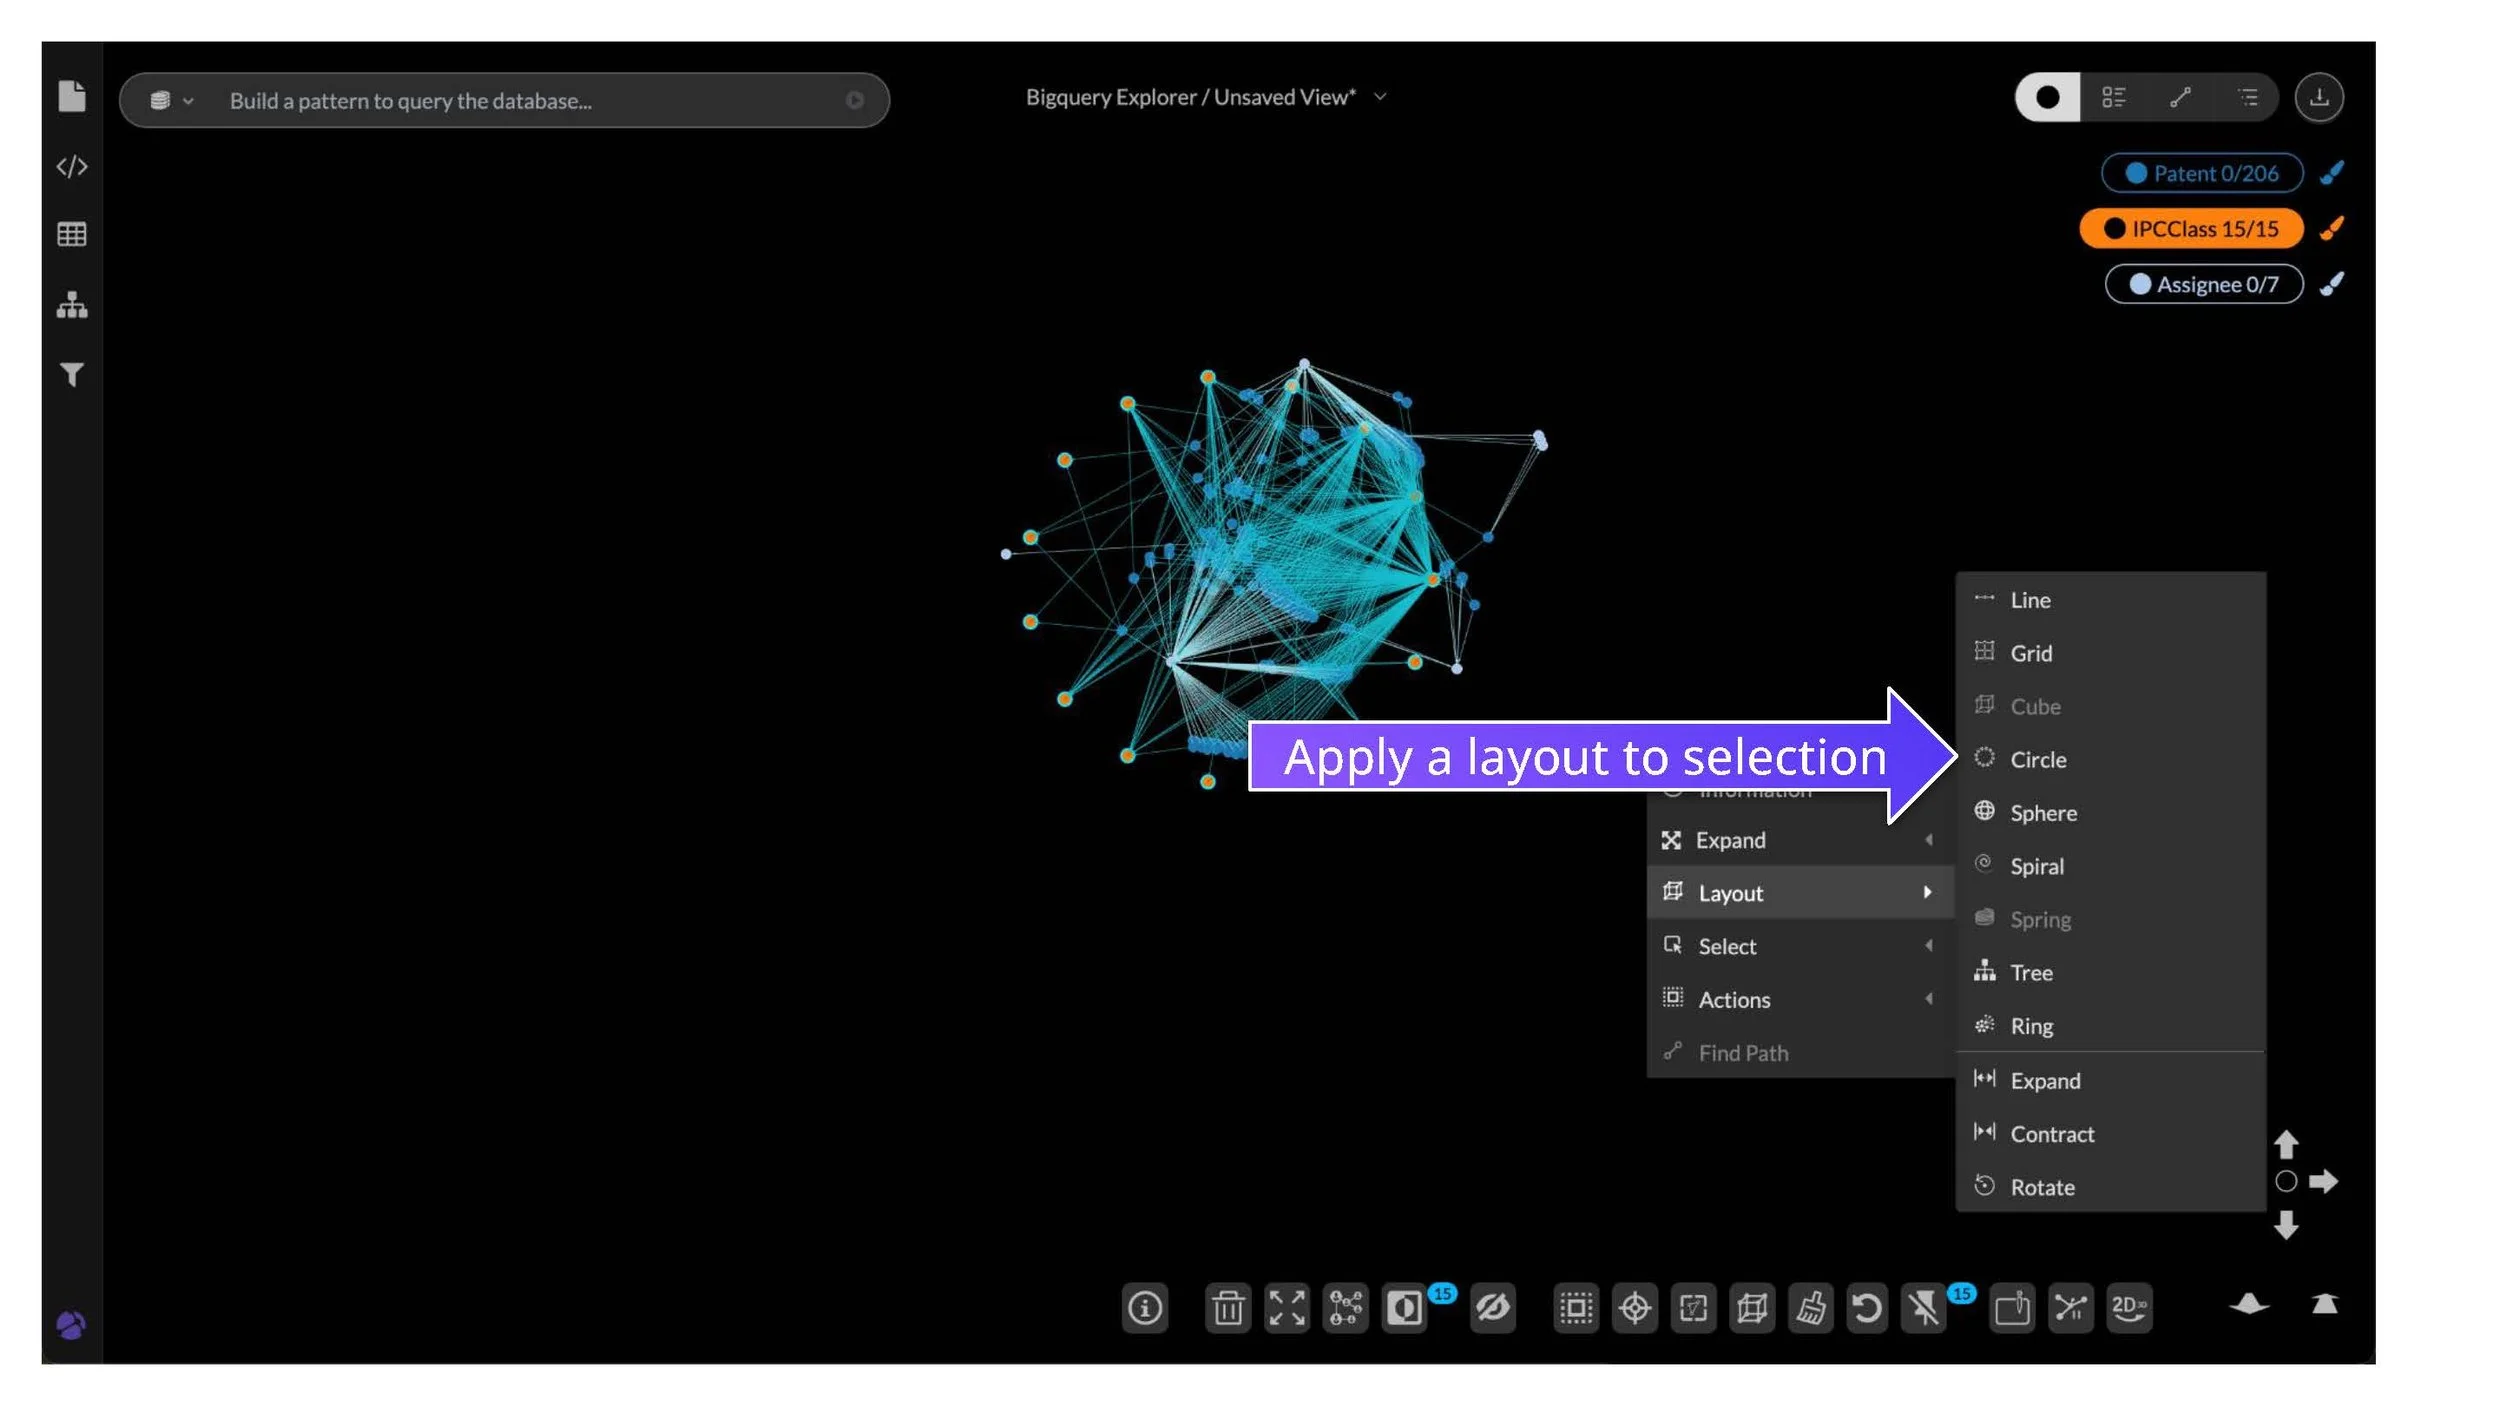Open the filter funnel sidebar icon
This screenshot has width=2500, height=1406.
point(72,374)
